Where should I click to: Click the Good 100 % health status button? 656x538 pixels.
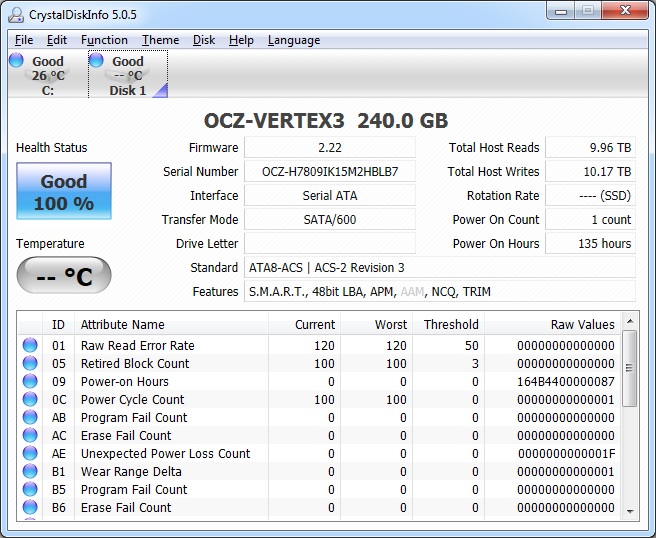64,191
